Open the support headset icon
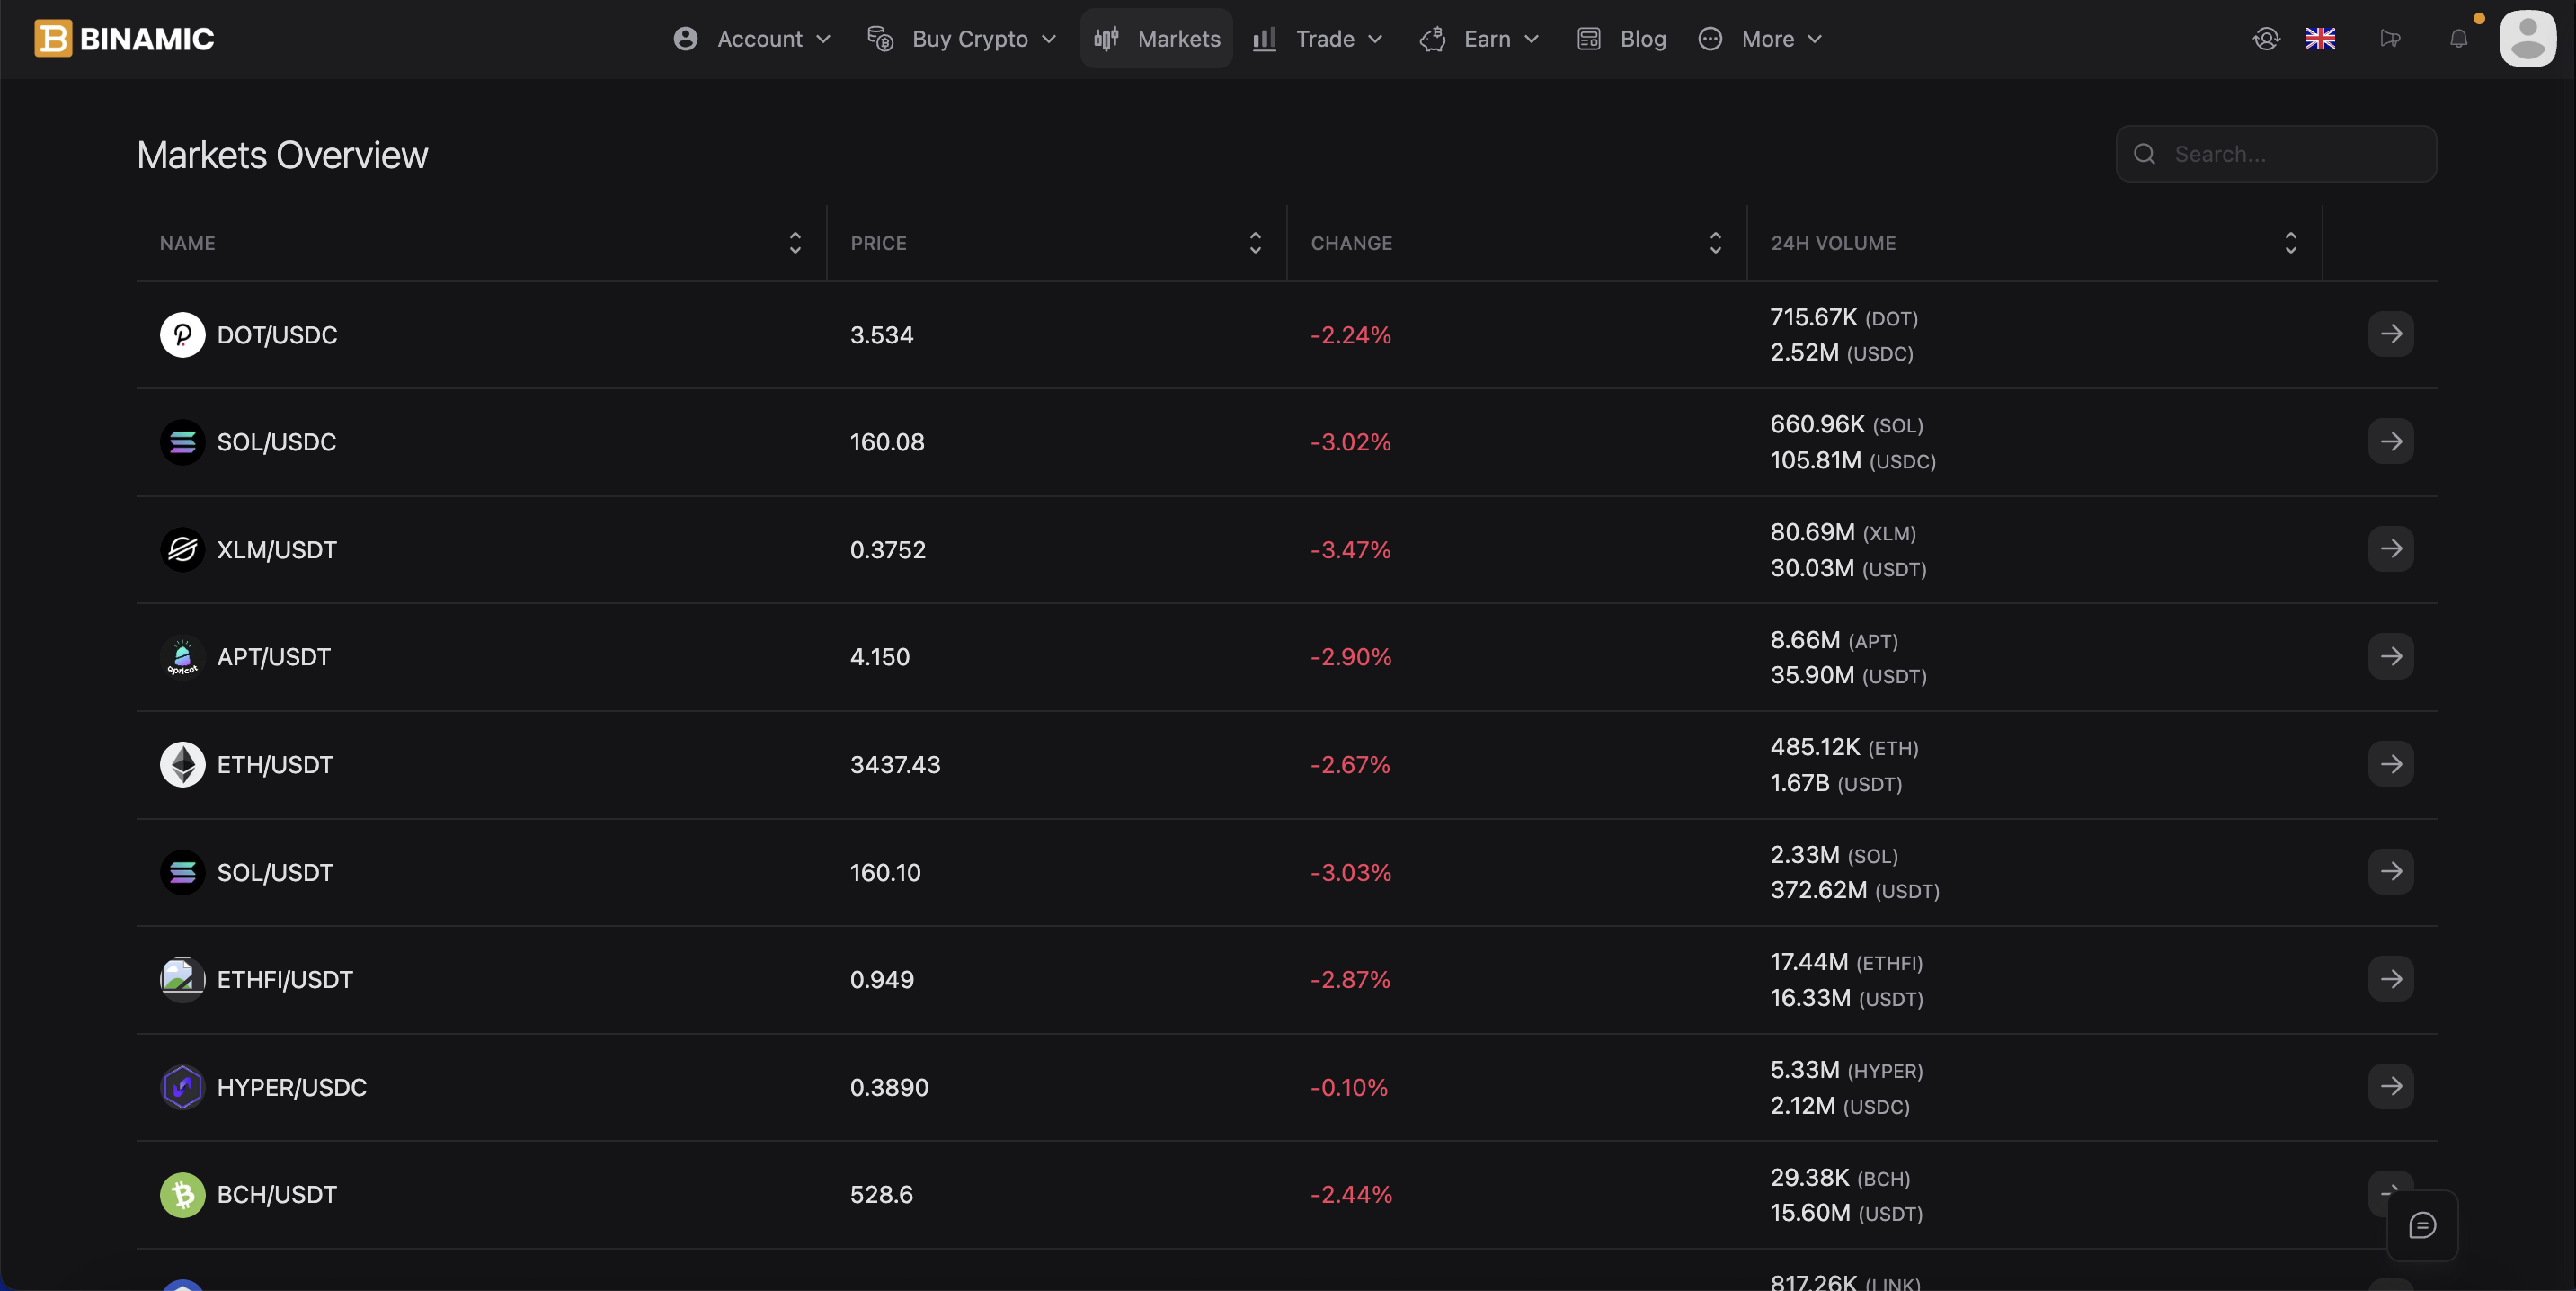The width and height of the screenshot is (2576, 1291). (2266, 39)
